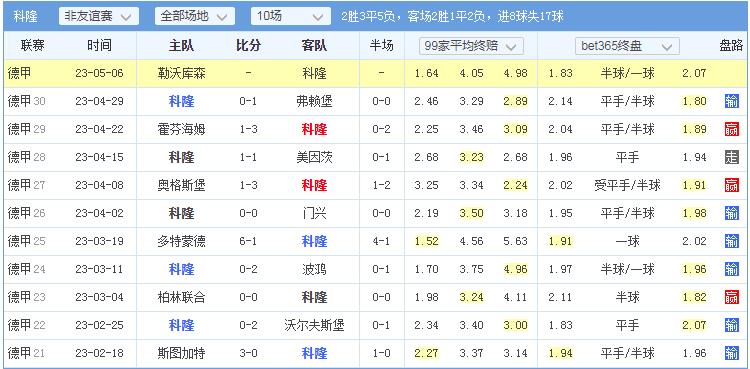Click highlighted odds 2.89 in 弗赖堡 row
The image size is (750, 369).
(515, 101)
